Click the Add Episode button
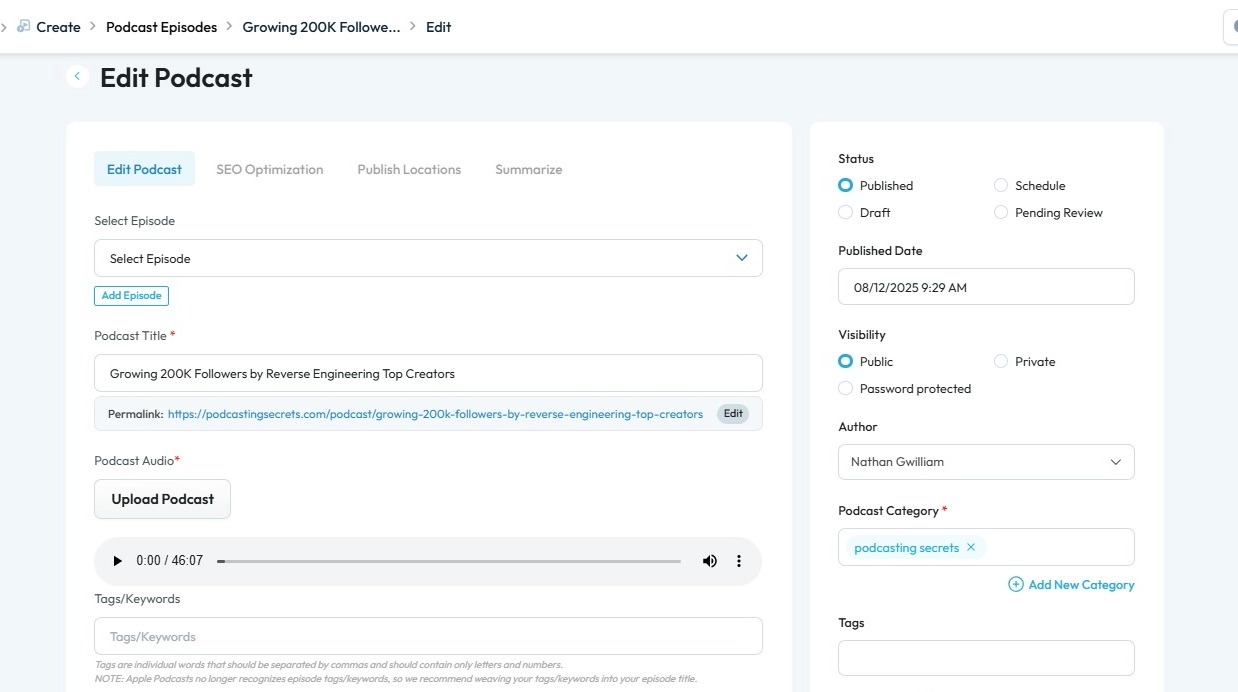The width and height of the screenshot is (1238, 692). click(131, 296)
